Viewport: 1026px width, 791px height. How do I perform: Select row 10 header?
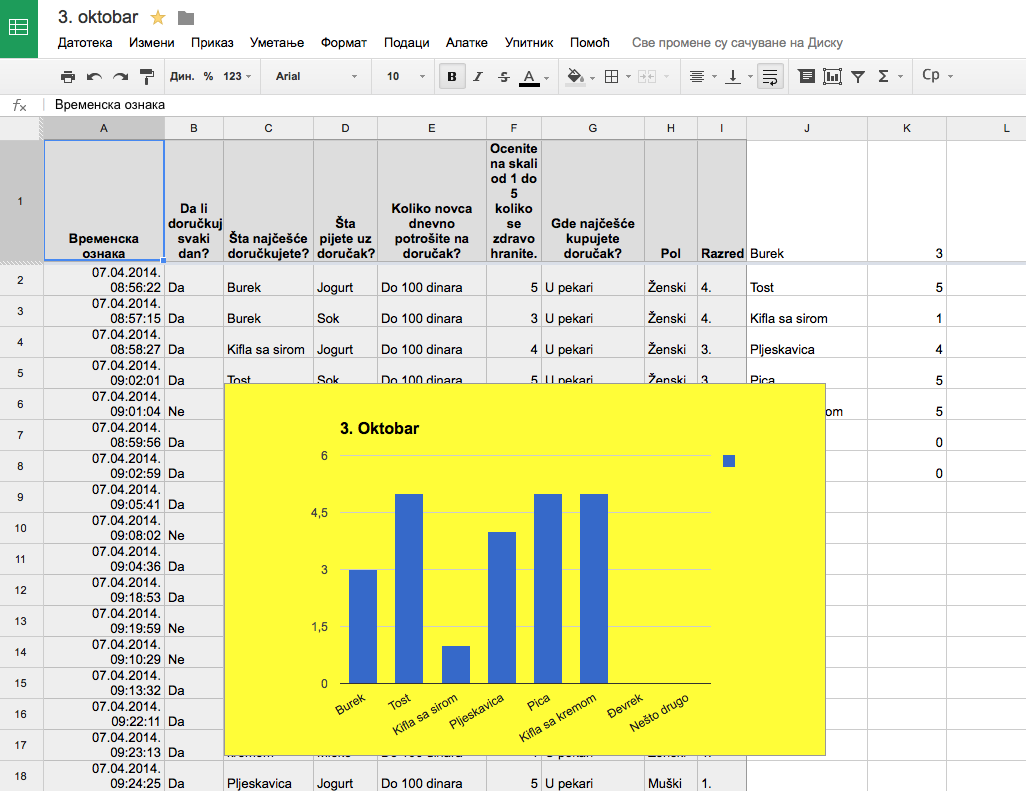click(x=20, y=528)
